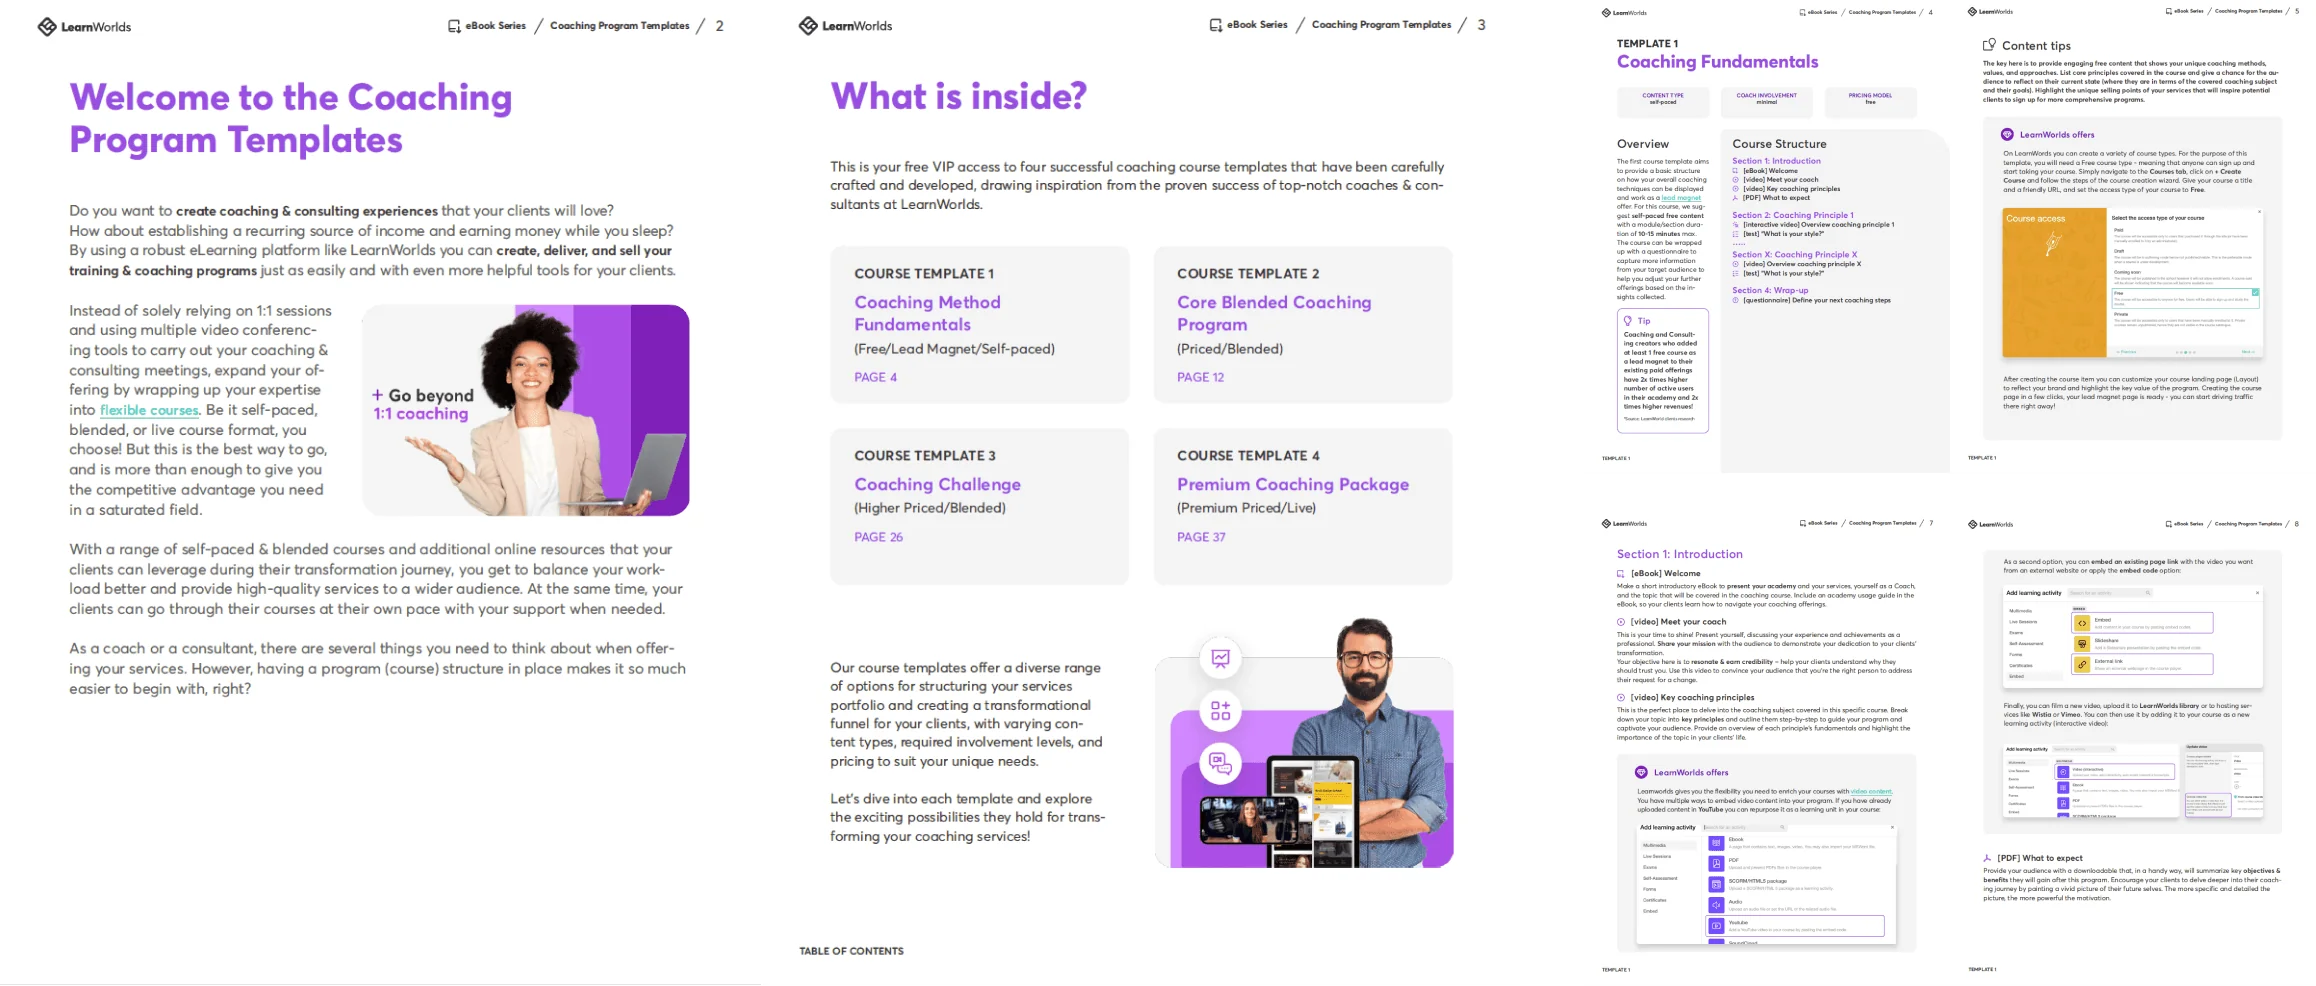
Task: Choose the SCORM/HTML5 package icon
Action: click(1716, 885)
